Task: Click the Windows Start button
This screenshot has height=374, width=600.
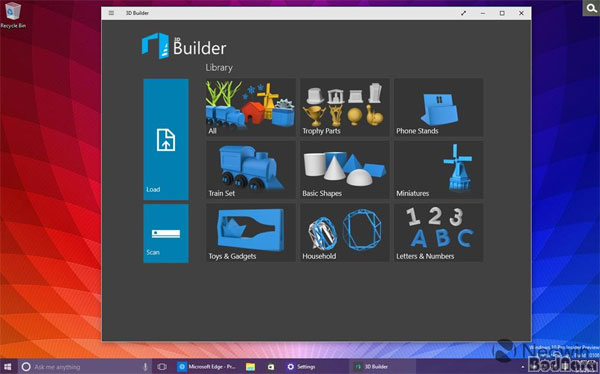Action: [x=8, y=367]
